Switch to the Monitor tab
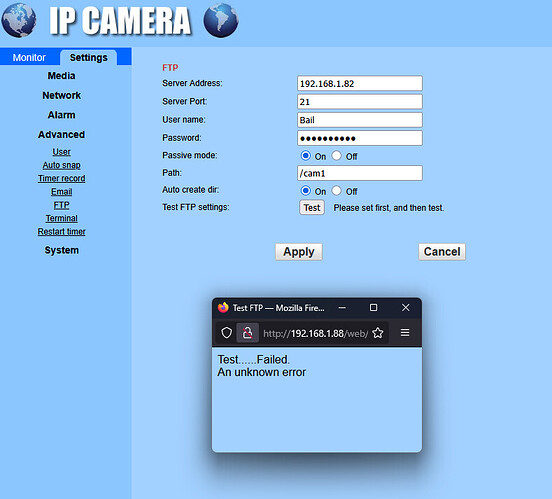 (29, 57)
